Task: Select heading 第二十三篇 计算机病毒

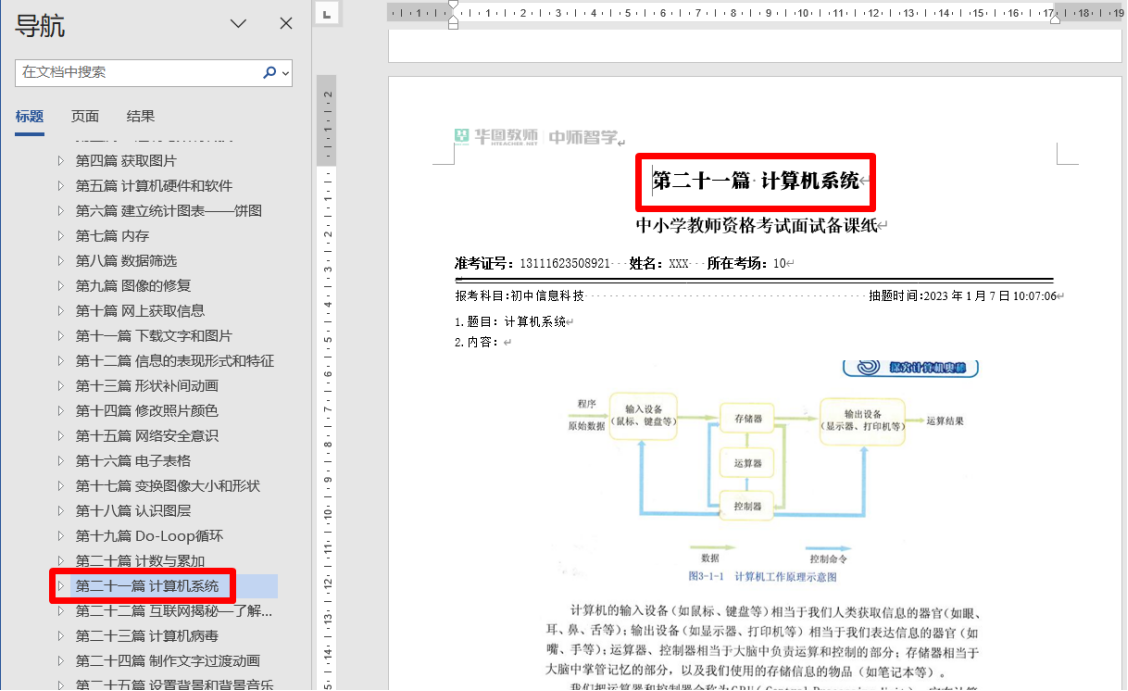Action: [147, 636]
